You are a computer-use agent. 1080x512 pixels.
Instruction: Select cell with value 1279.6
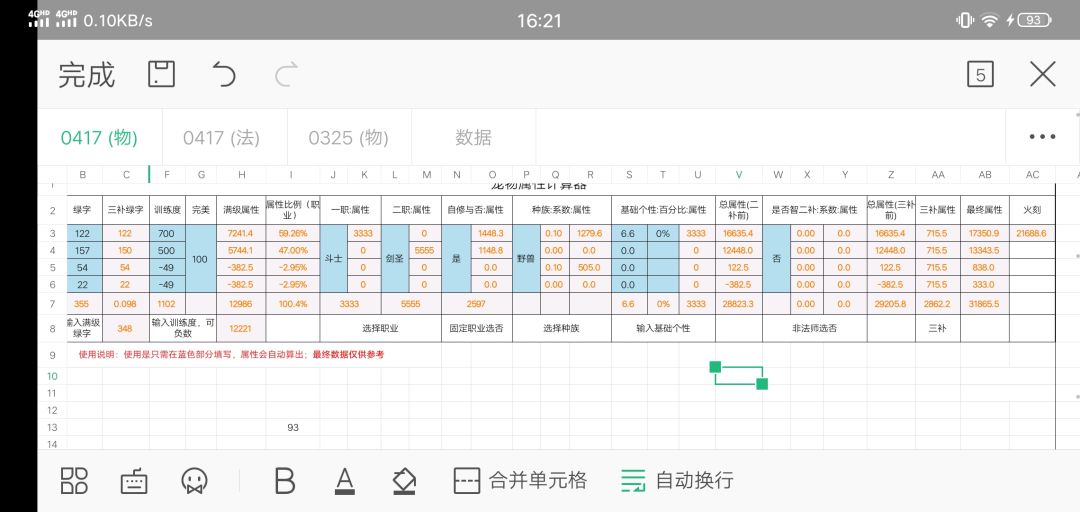click(590, 234)
